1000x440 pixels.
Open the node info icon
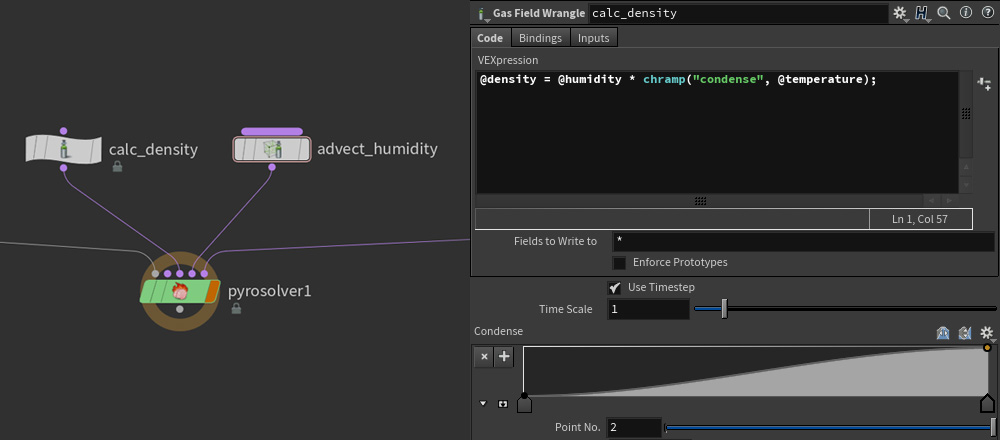click(x=964, y=13)
